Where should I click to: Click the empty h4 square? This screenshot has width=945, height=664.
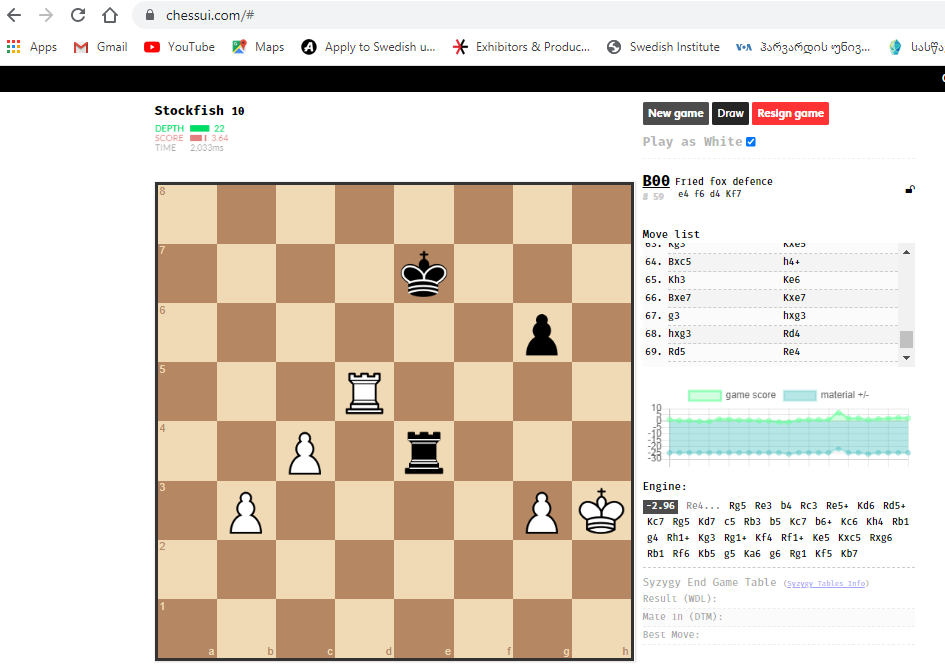click(x=601, y=452)
